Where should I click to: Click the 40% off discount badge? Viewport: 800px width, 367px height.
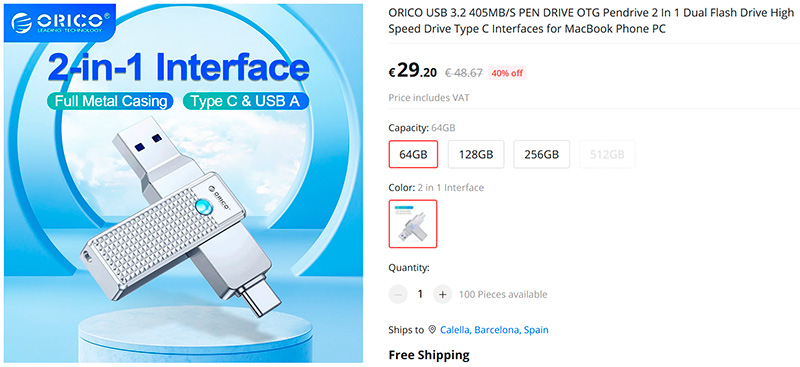[507, 73]
